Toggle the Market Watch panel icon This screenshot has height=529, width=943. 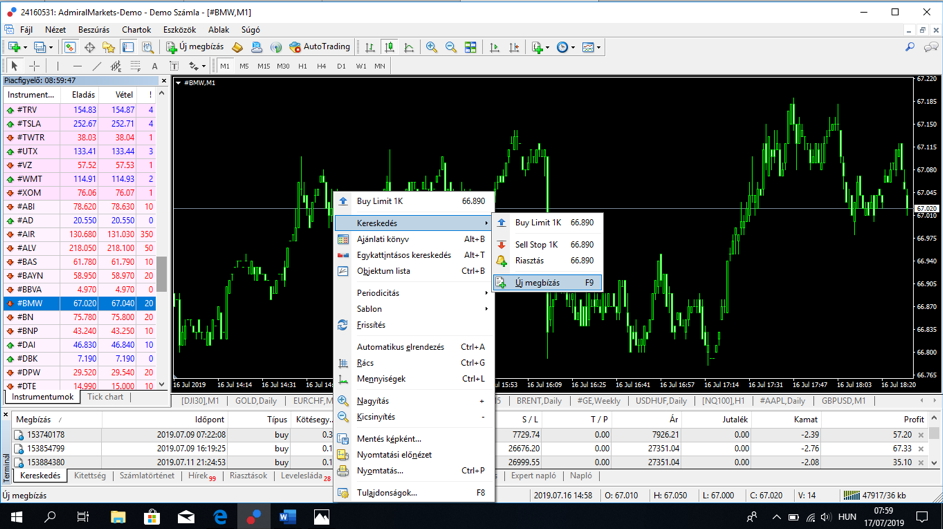click(70, 47)
